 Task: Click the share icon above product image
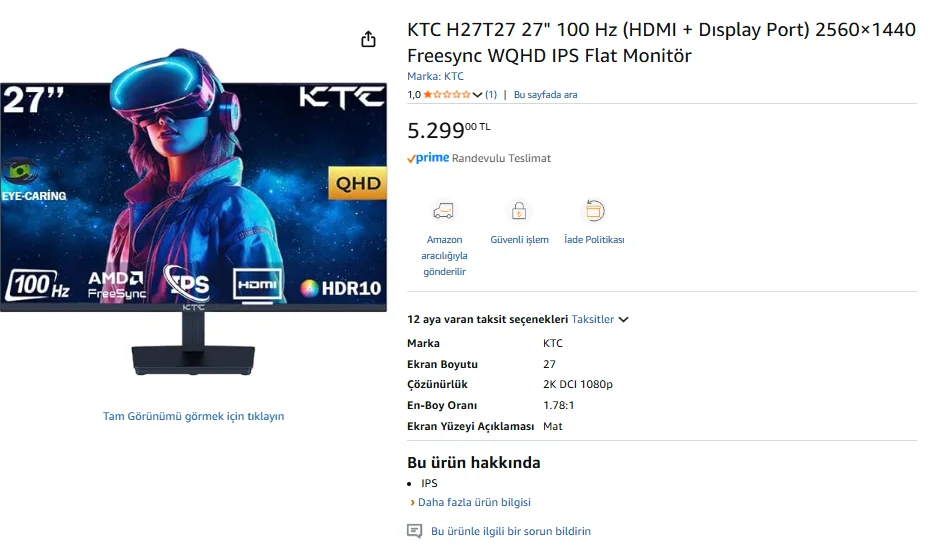click(x=368, y=39)
